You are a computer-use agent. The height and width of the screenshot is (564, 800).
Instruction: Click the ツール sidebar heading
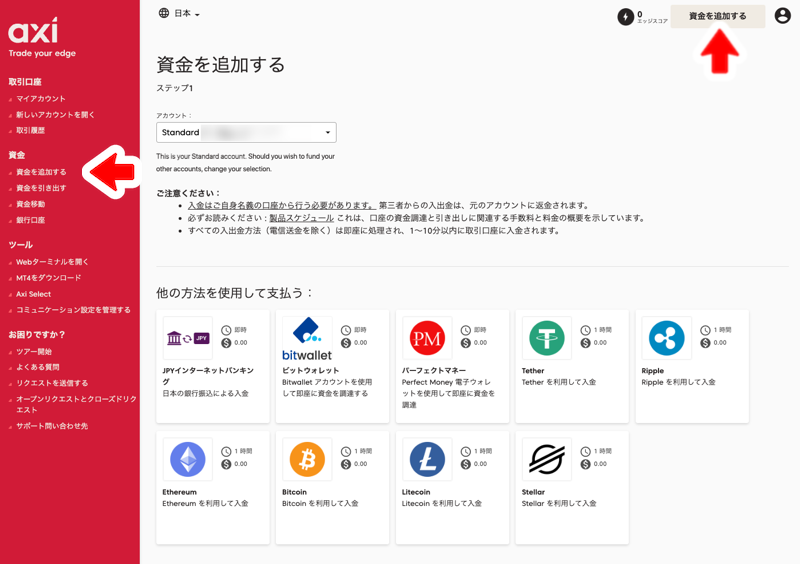(x=20, y=245)
